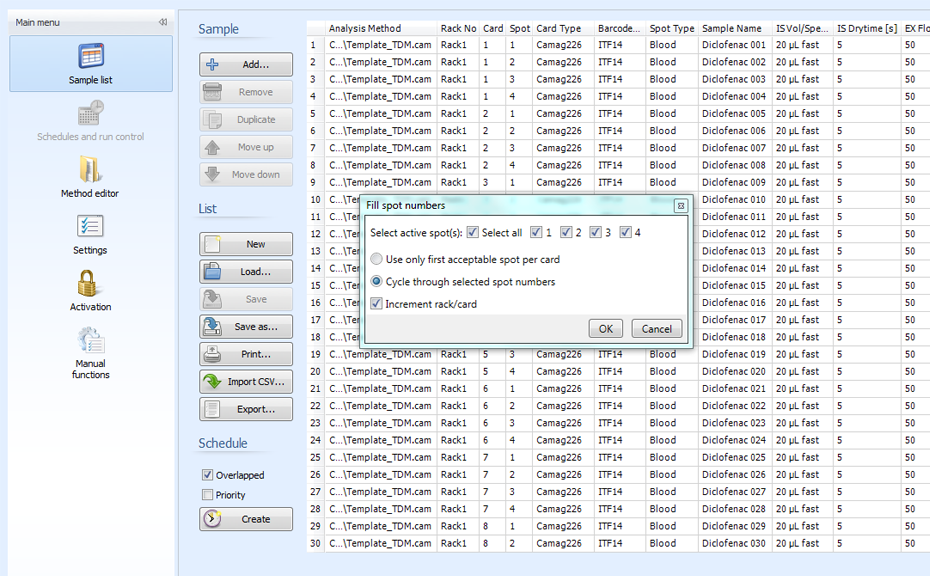Import samples from CSV file
This screenshot has height=576, width=930.
[x=245, y=380]
